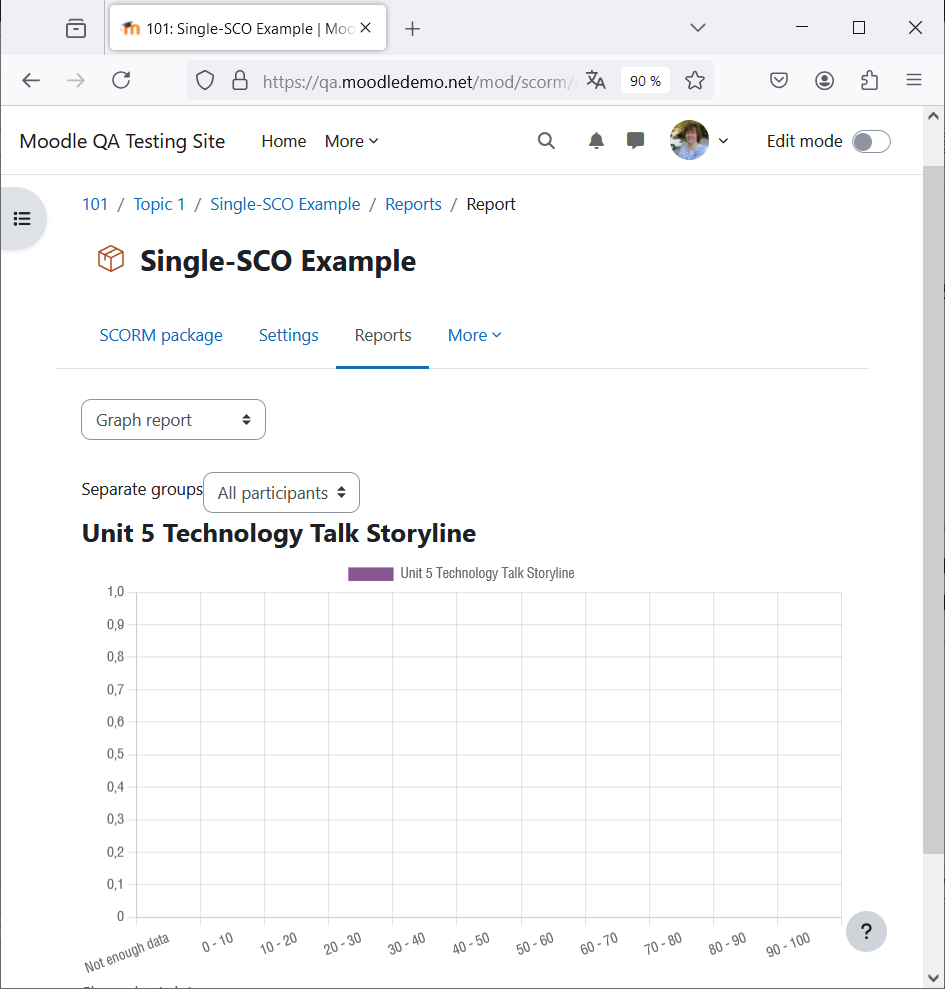Bookmark this page with star icon
The height and width of the screenshot is (989, 945).
[x=695, y=80]
